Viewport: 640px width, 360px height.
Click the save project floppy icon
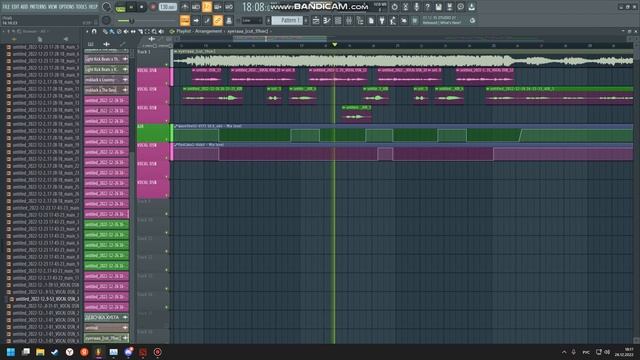coord(438,7)
